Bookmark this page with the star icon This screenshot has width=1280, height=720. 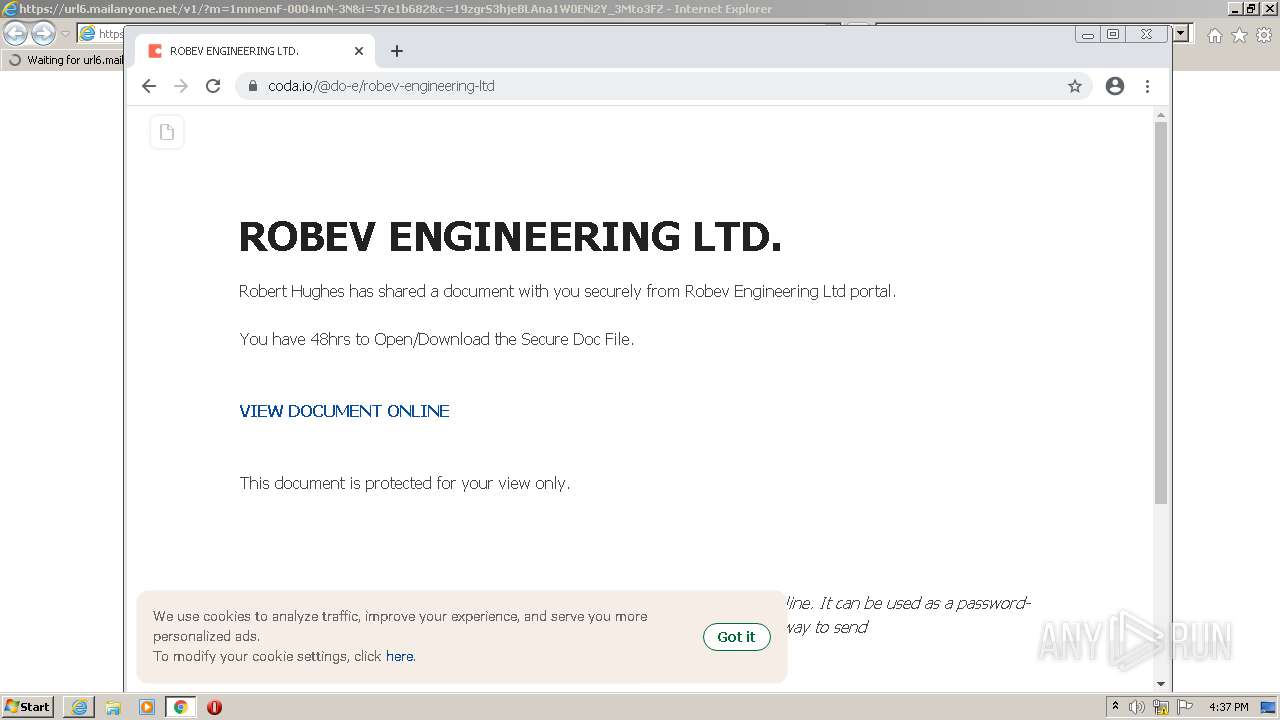(1075, 86)
